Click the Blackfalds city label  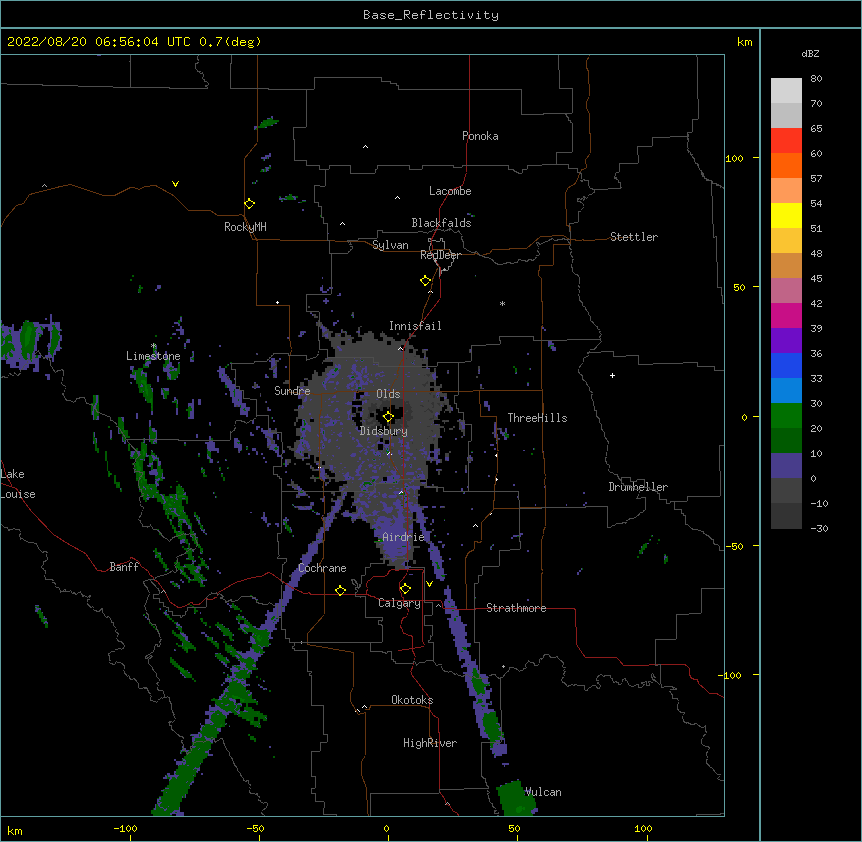441,223
